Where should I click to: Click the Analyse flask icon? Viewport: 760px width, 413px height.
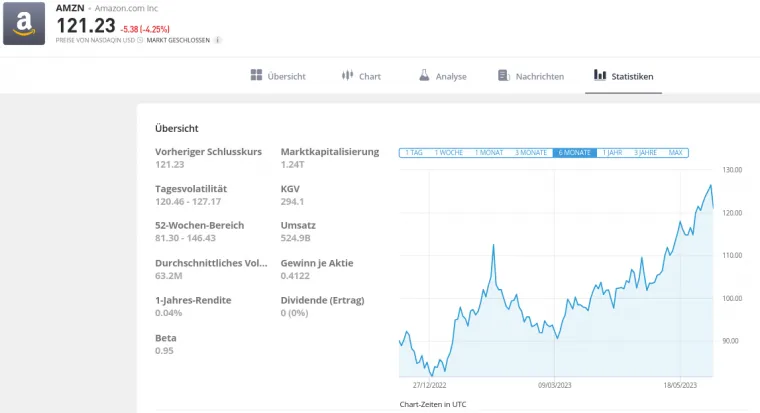pos(424,75)
